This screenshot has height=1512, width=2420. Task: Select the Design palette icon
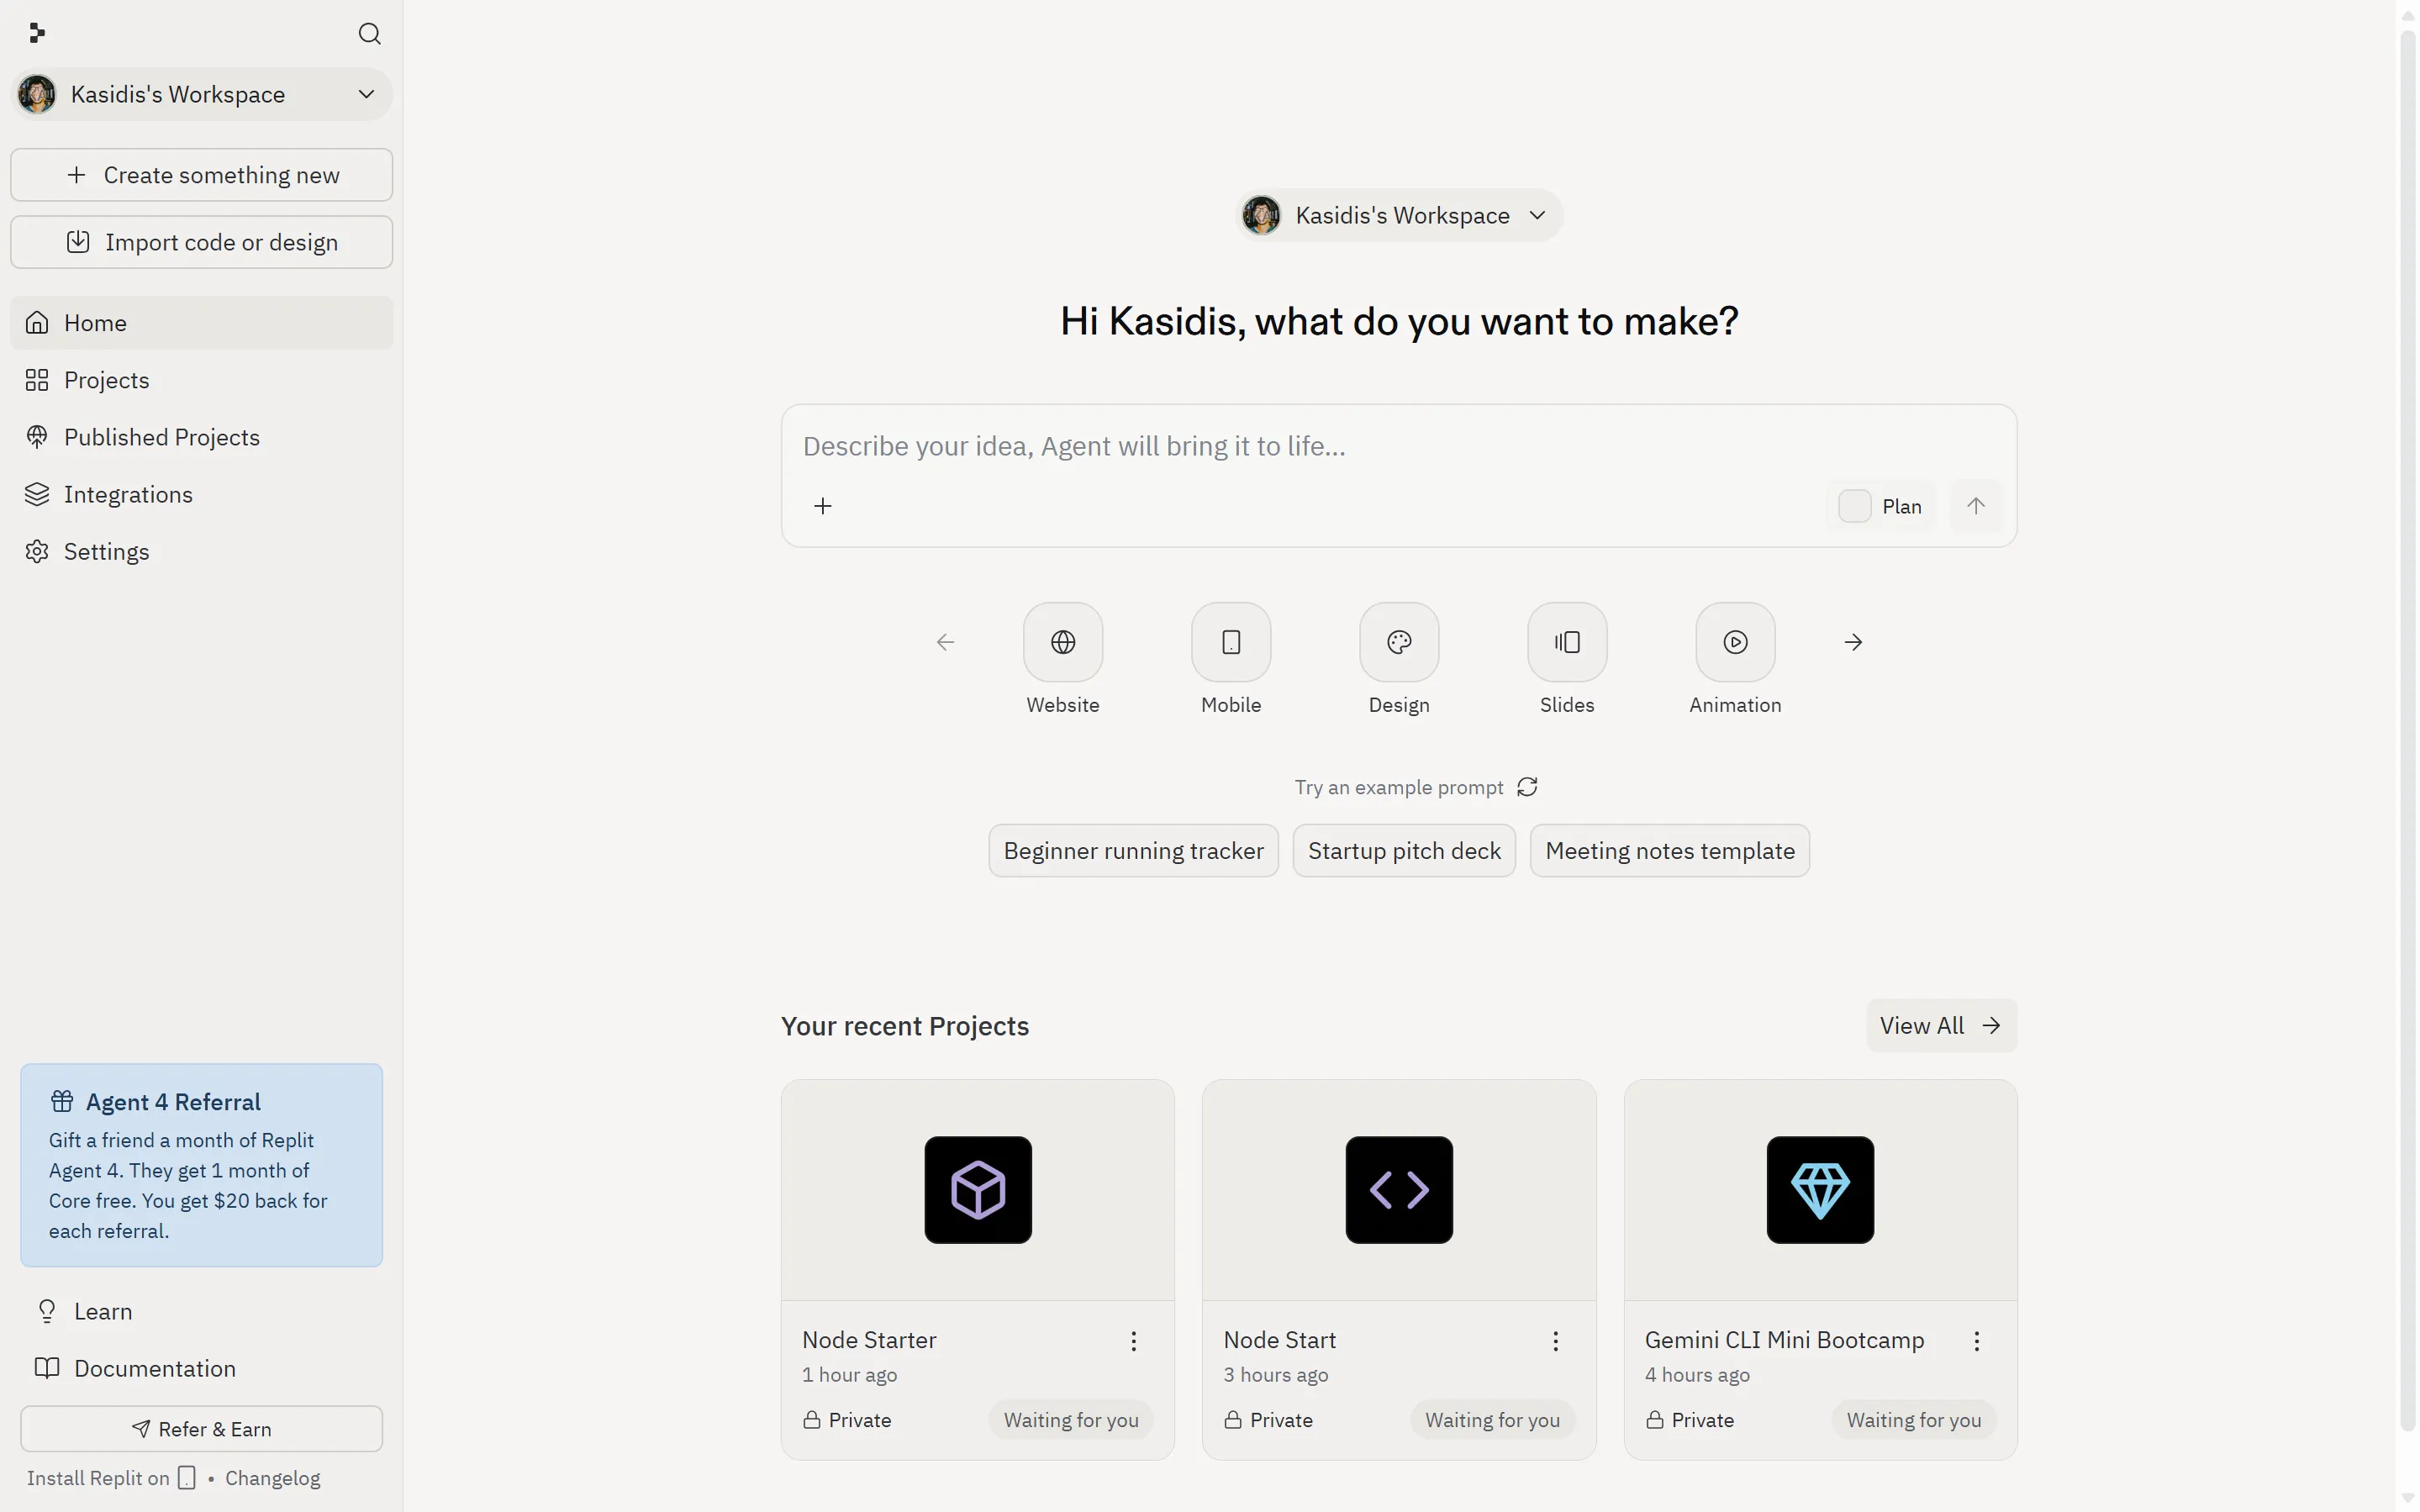[1399, 642]
